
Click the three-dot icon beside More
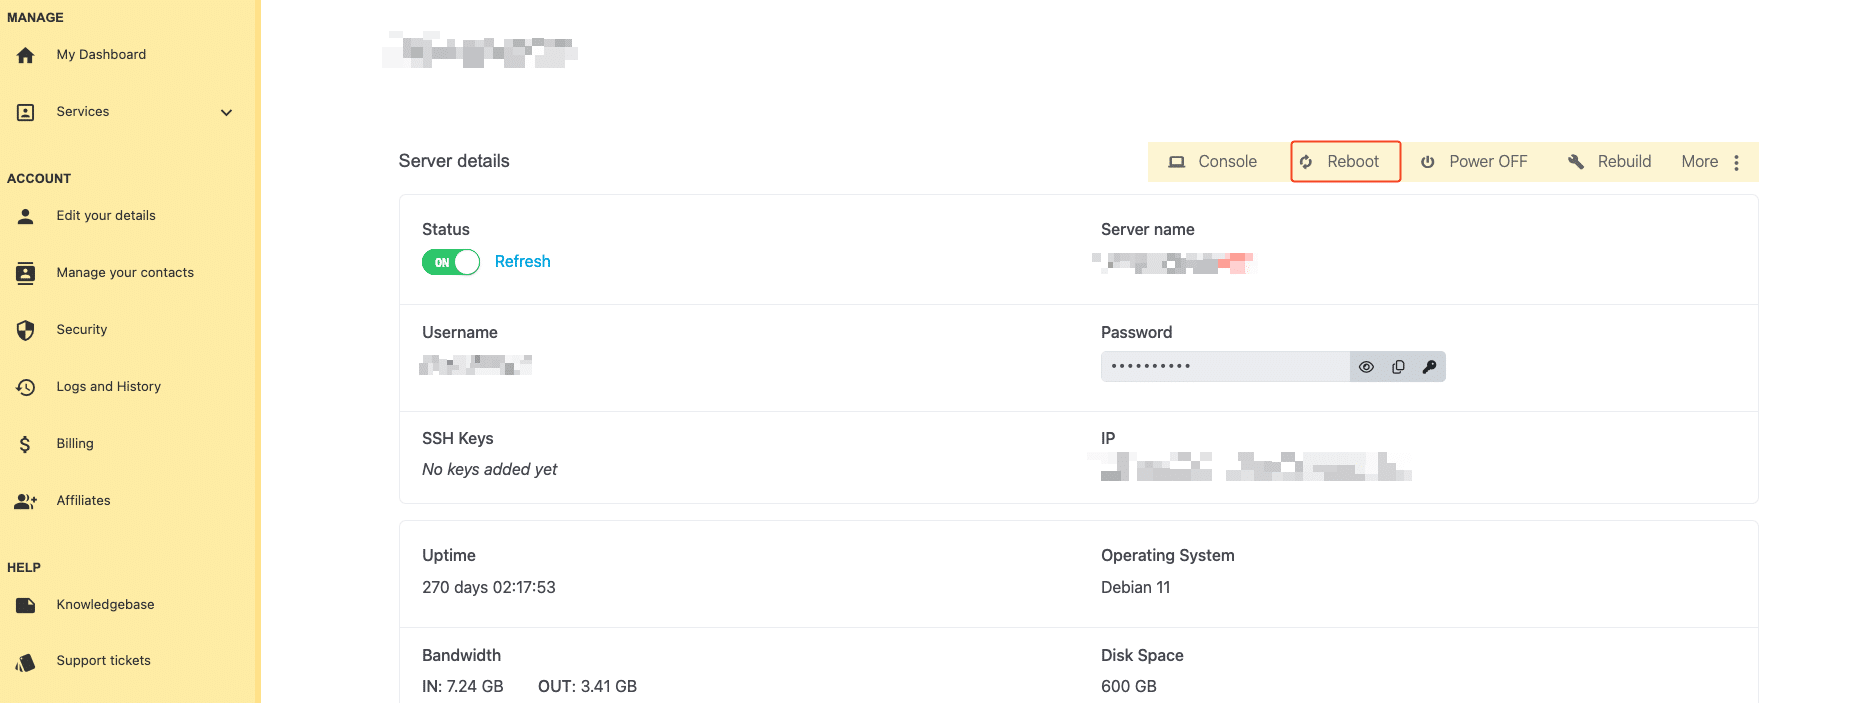pos(1737,163)
